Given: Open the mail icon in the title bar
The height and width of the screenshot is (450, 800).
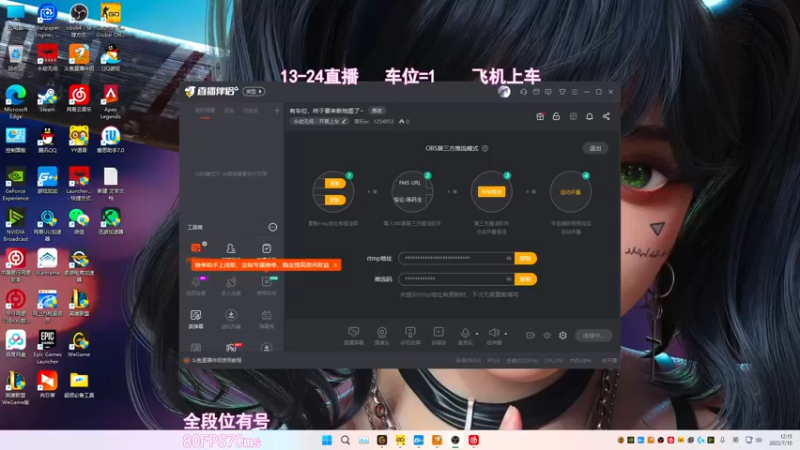Looking at the screenshot, I should click(x=536, y=92).
